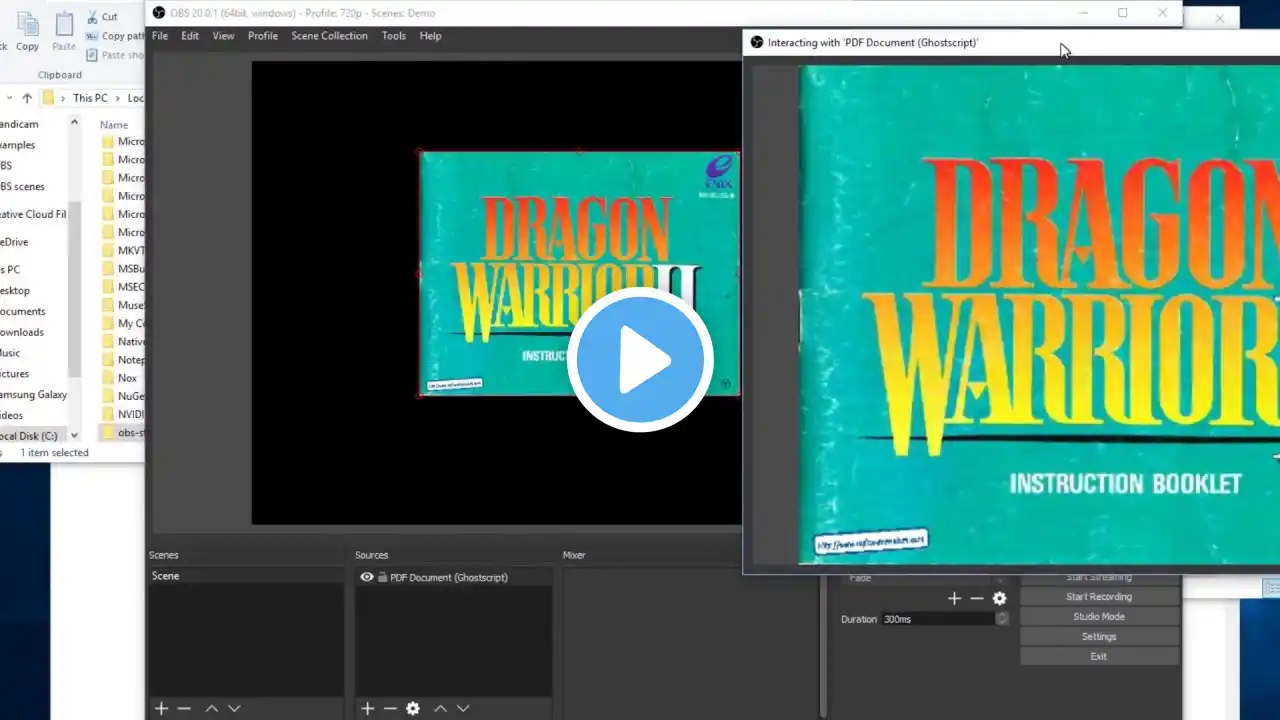Select the NuGe folder in file list
The width and height of the screenshot is (1280, 720).
[122, 396]
